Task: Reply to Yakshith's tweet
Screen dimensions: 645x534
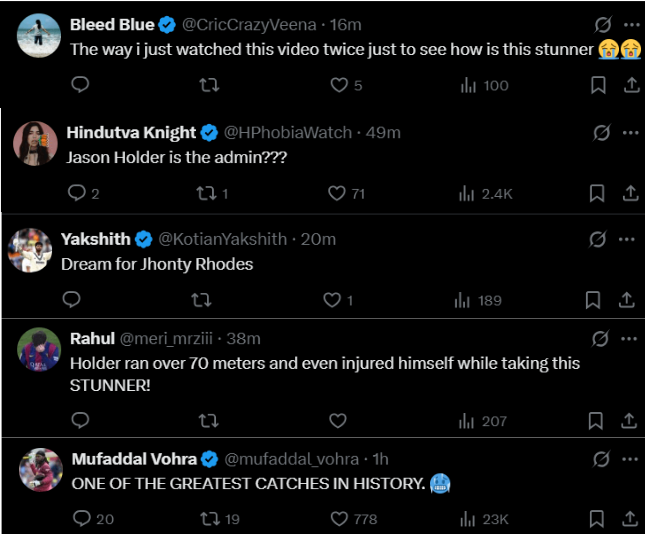Action: (x=71, y=299)
